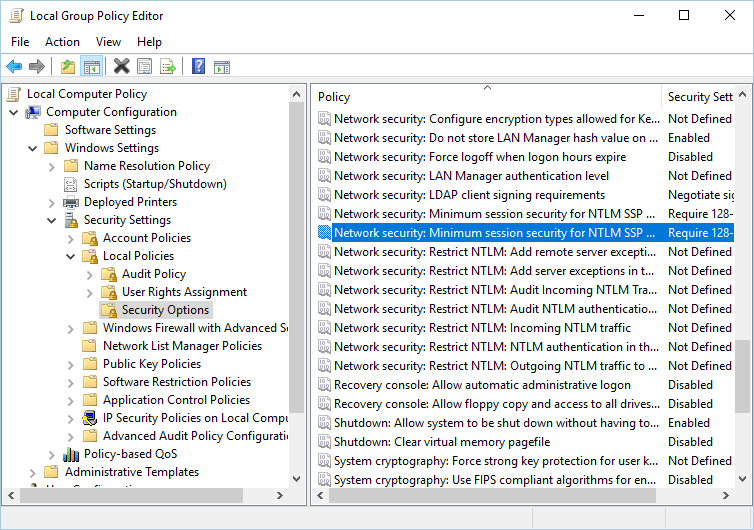Collapse the Computer Configuration node

[x=14, y=113]
